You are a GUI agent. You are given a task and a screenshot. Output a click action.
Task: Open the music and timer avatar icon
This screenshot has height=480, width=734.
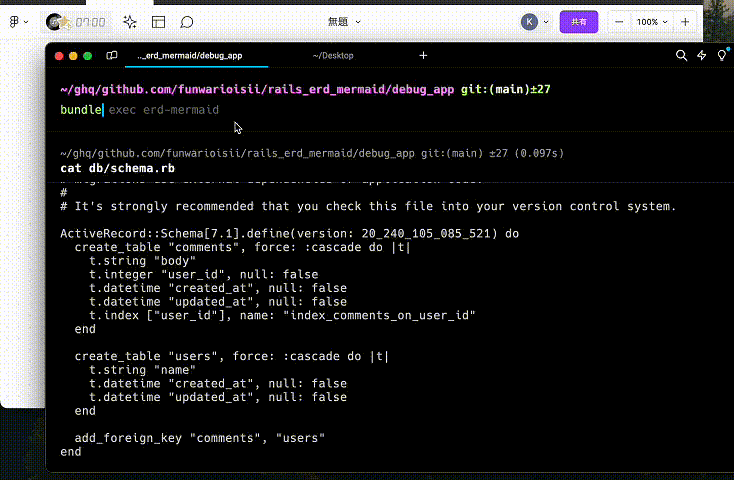58,22
